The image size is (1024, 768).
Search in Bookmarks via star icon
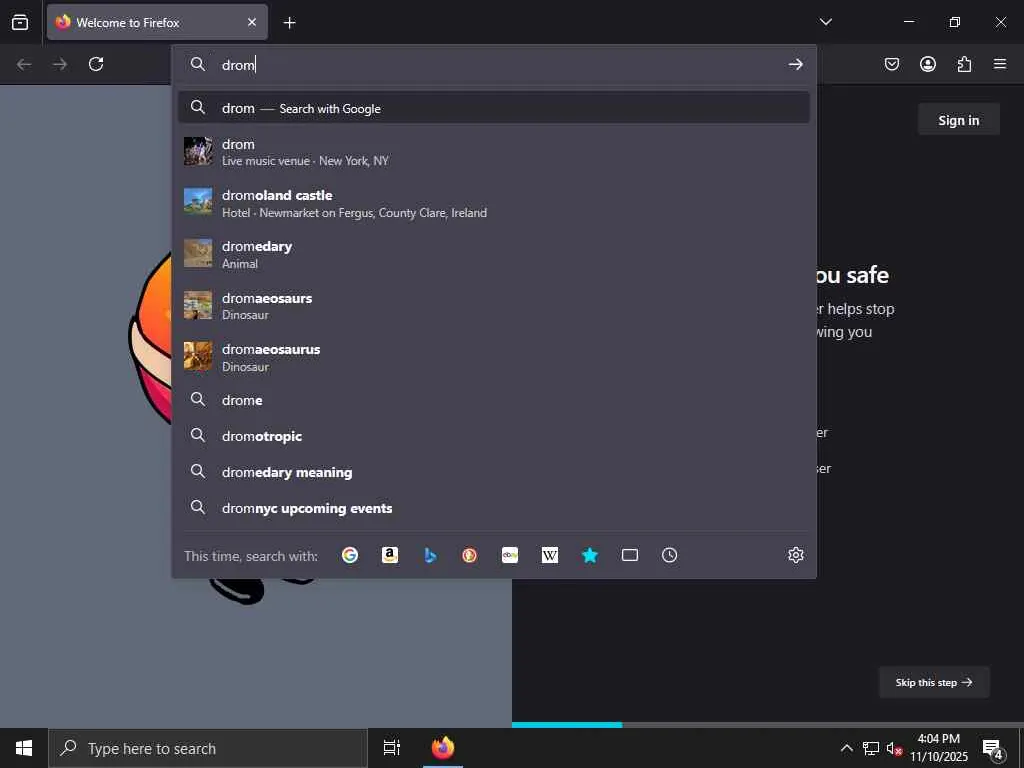pos(590,555)
